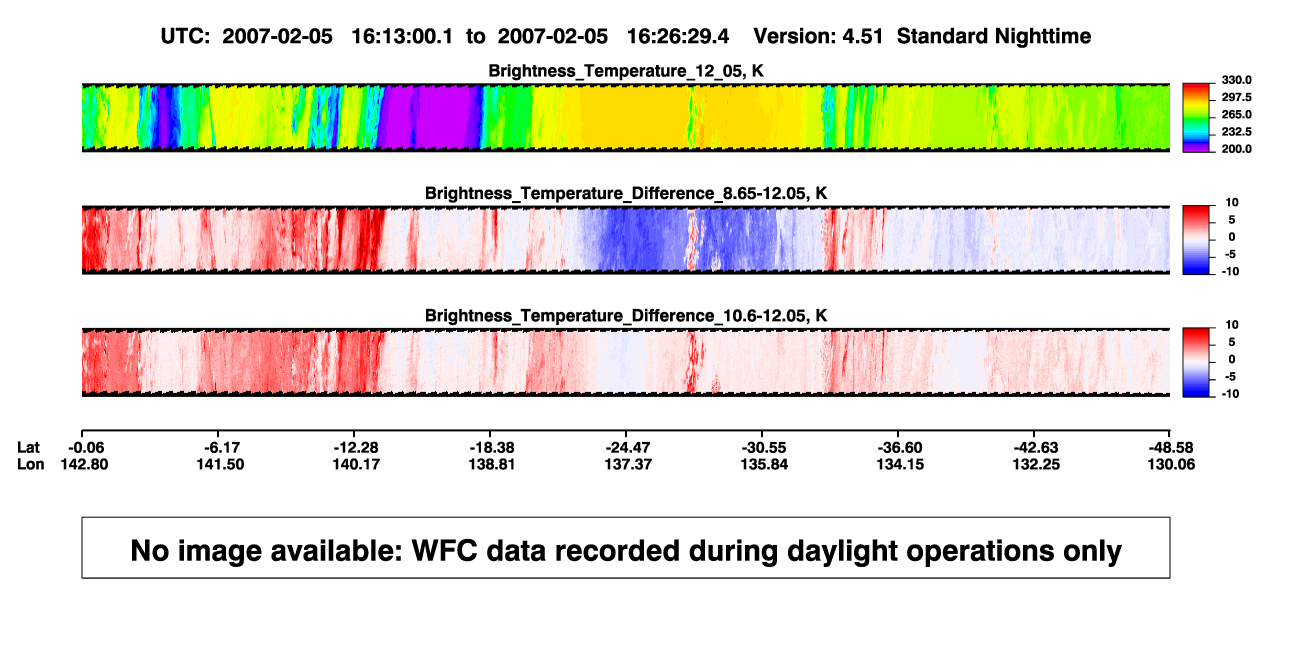Click latitude value -48.58
This screenshot has width=1300, height=667.
coord(1170,448)
